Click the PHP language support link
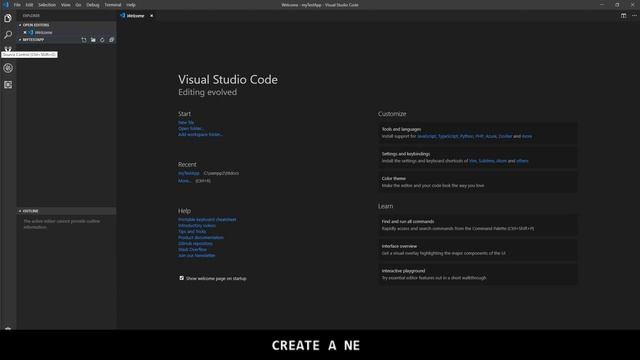This screenshot has width=640, height=360. (x=479, y=136)
